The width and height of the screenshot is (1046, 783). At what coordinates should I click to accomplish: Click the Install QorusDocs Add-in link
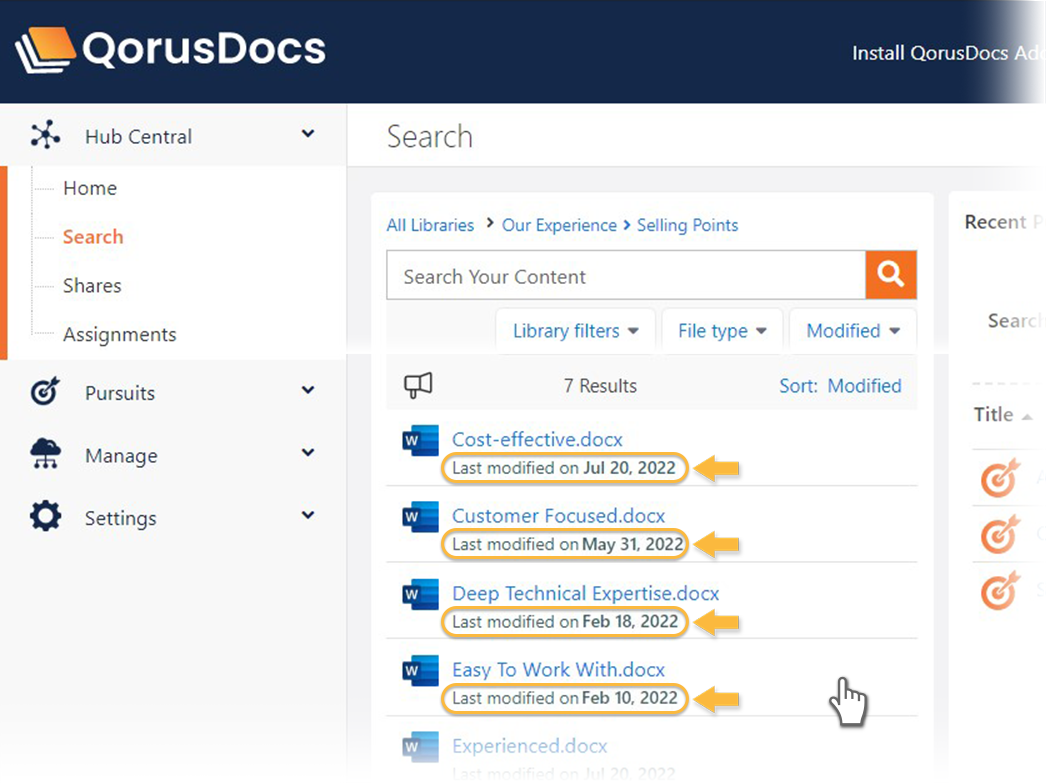click(x=948, y=53)
